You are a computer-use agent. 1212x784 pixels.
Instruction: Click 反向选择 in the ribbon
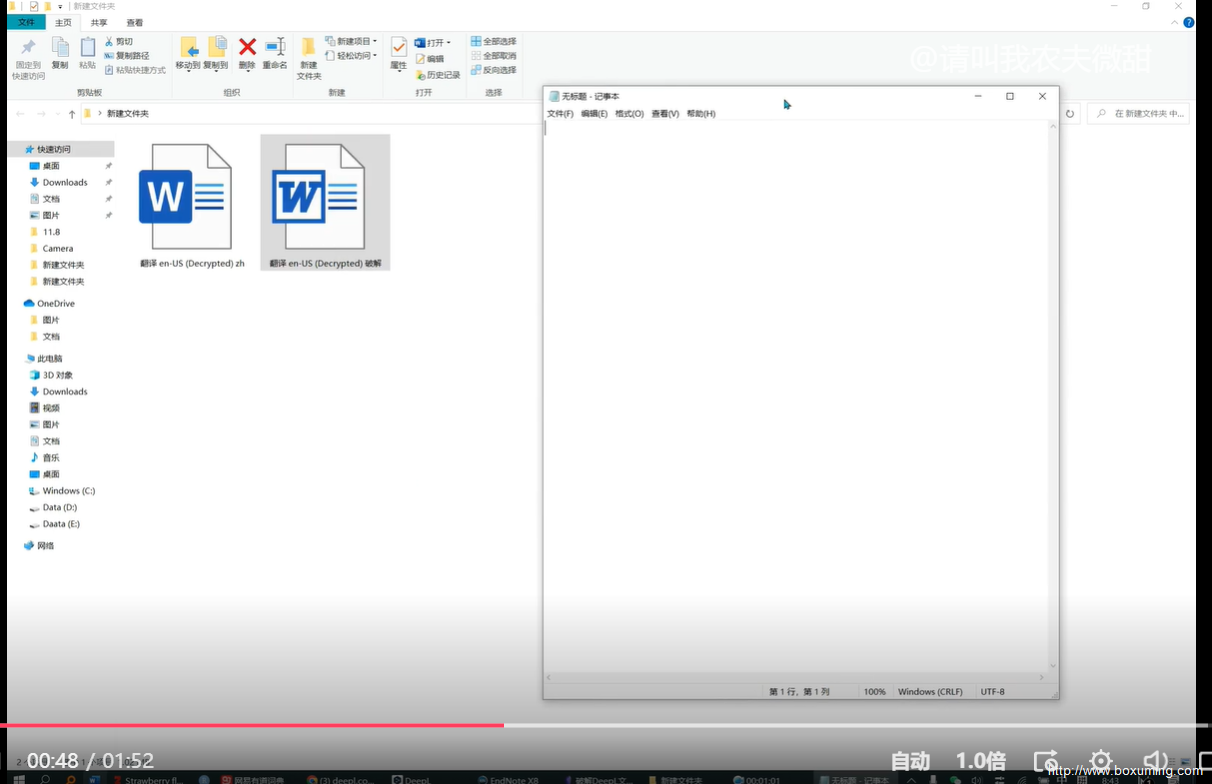tap(494, 70)
